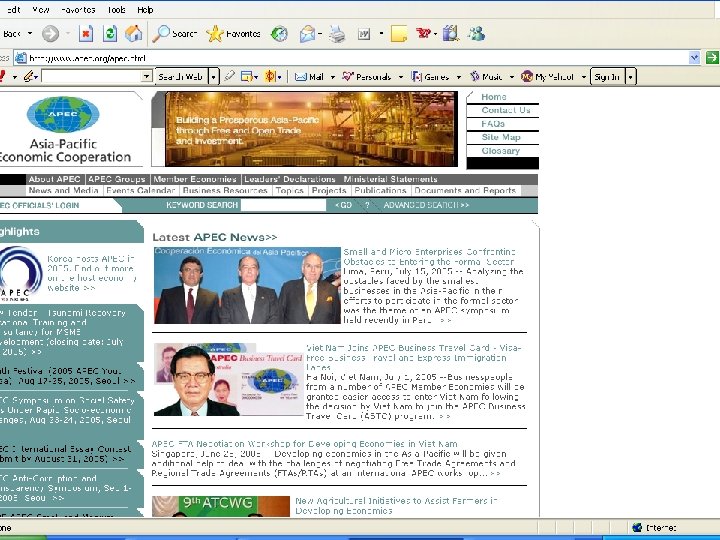This screenshot has width=720, height=540.
Task: Expand the Music dropdown arrow
Action: coord(512,77)
